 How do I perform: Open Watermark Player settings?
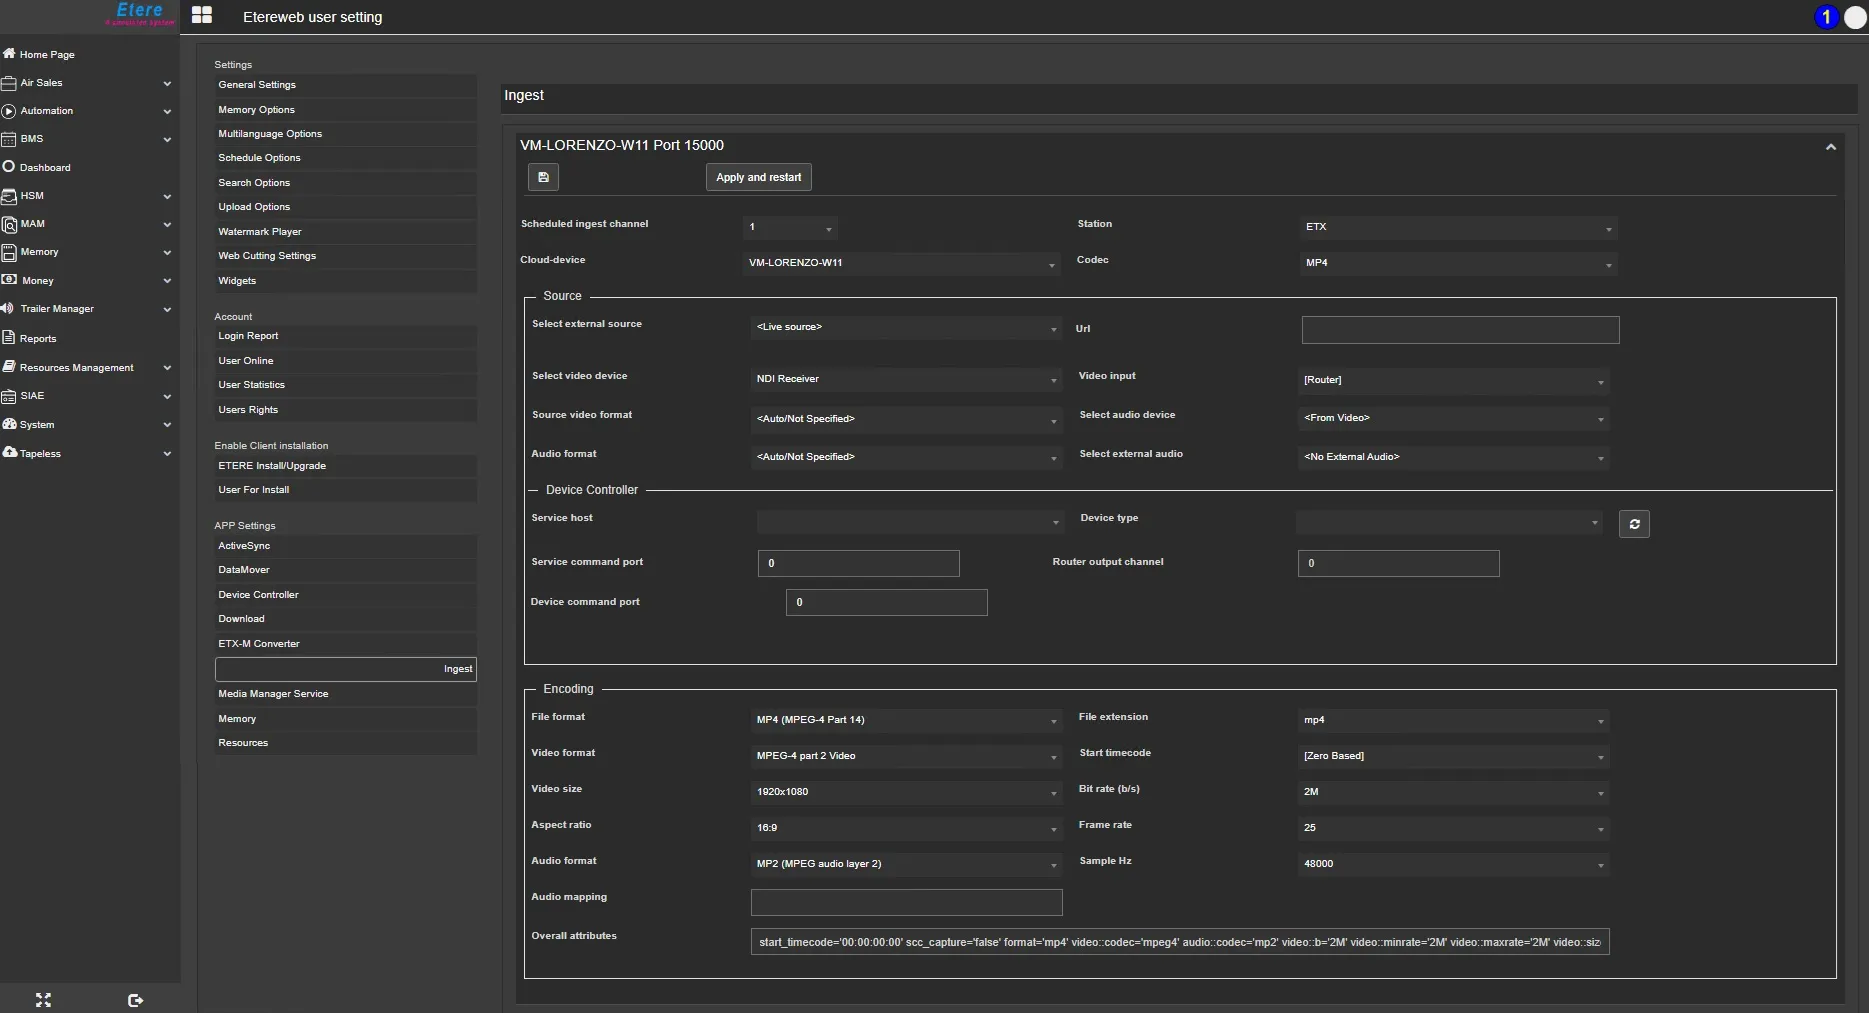pos(260,232)
